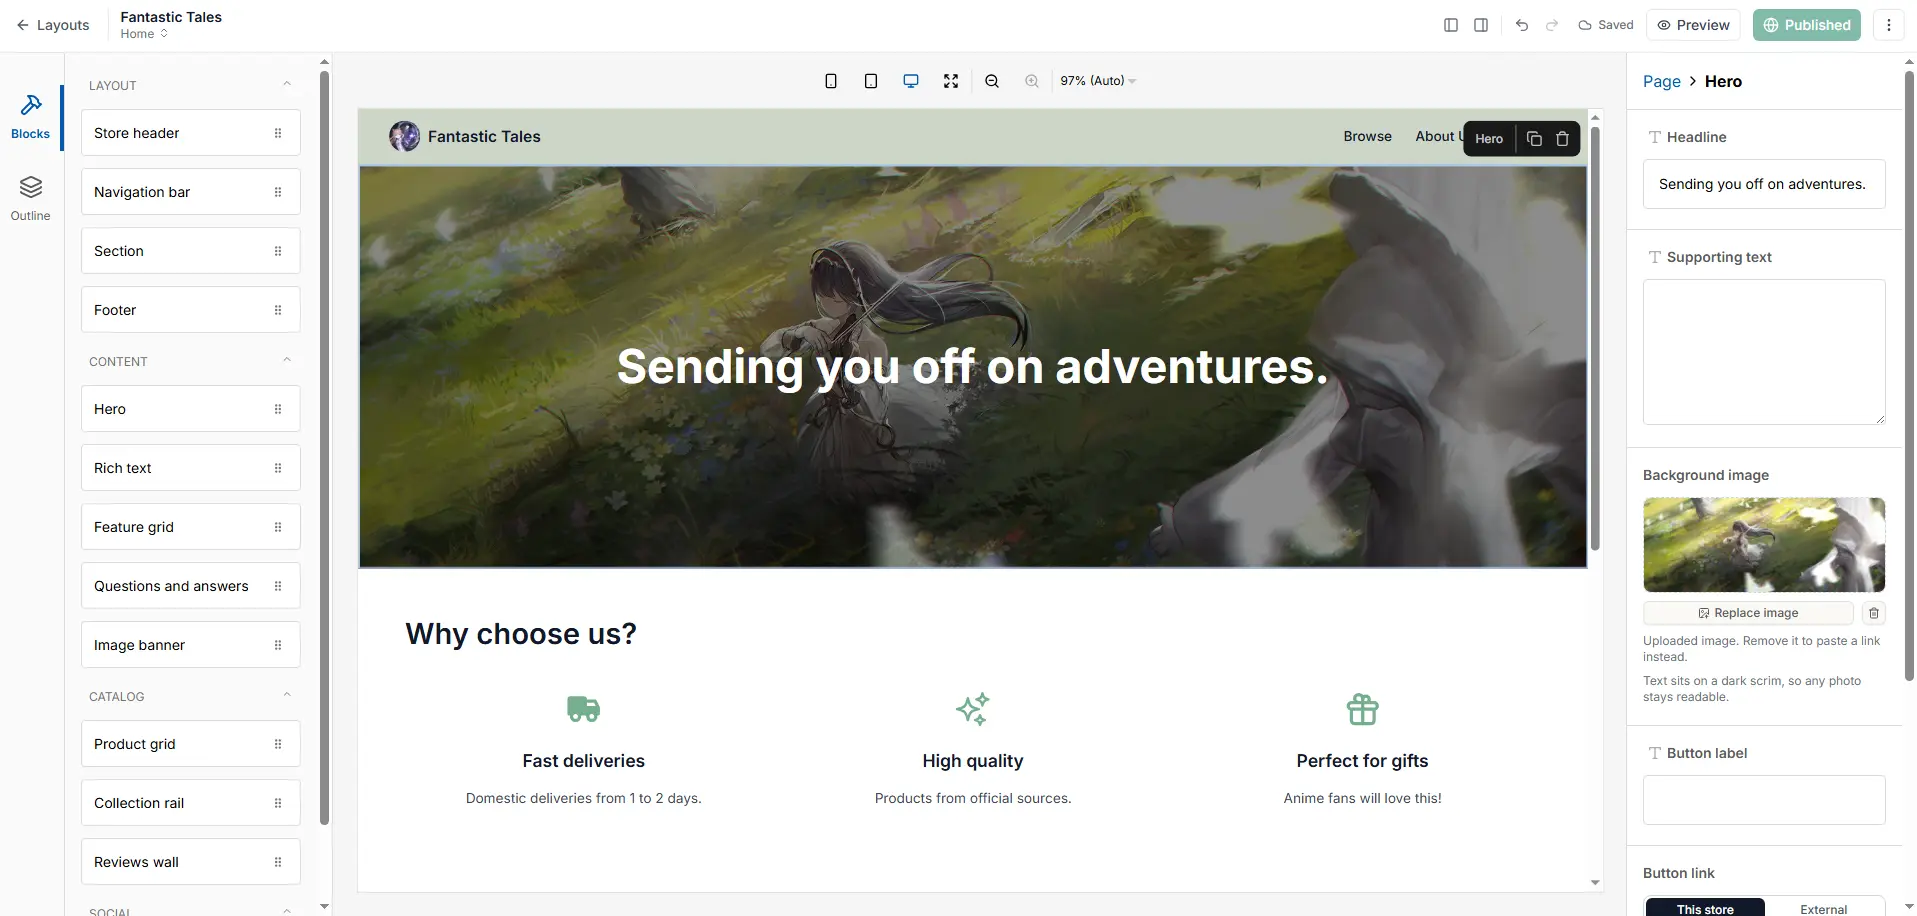
Task: Grab the Collection rail drag handle
Action: point(278,803)
